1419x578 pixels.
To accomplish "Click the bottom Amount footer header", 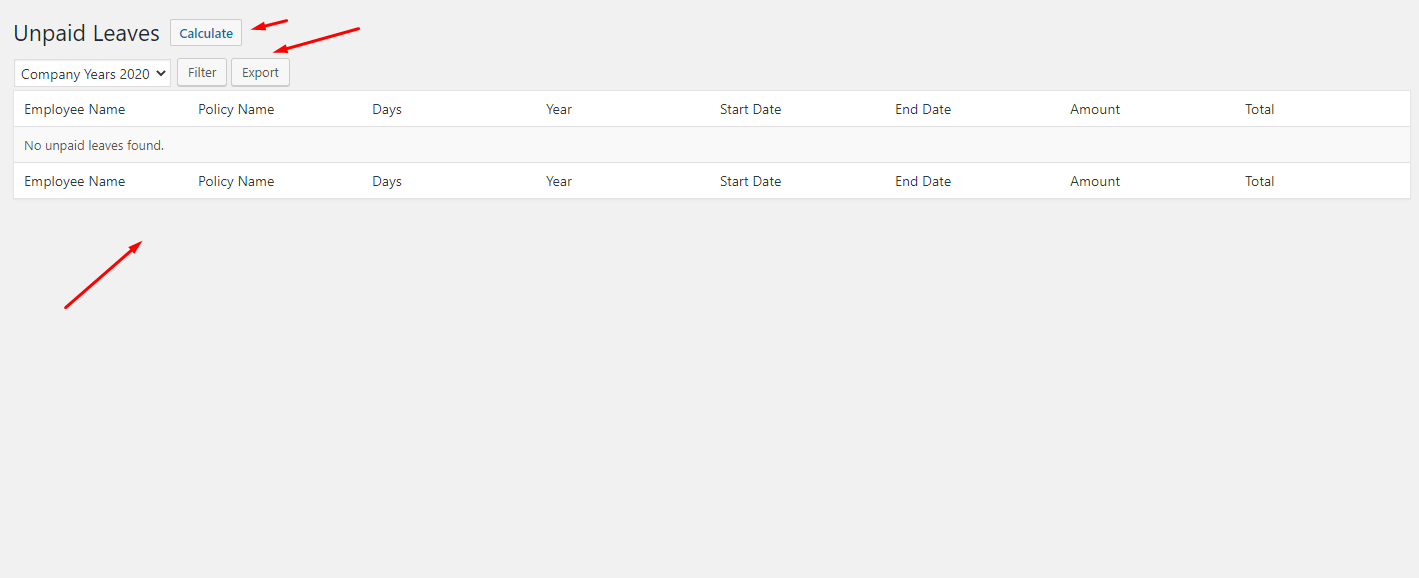I will pyautogui.click(x=1094, y=181).
